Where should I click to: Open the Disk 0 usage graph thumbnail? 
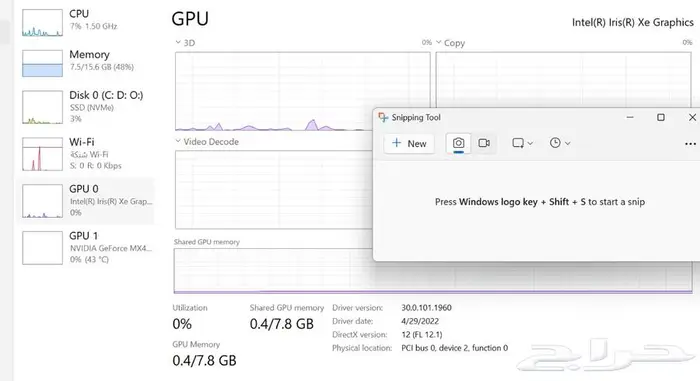pos(42,107)
